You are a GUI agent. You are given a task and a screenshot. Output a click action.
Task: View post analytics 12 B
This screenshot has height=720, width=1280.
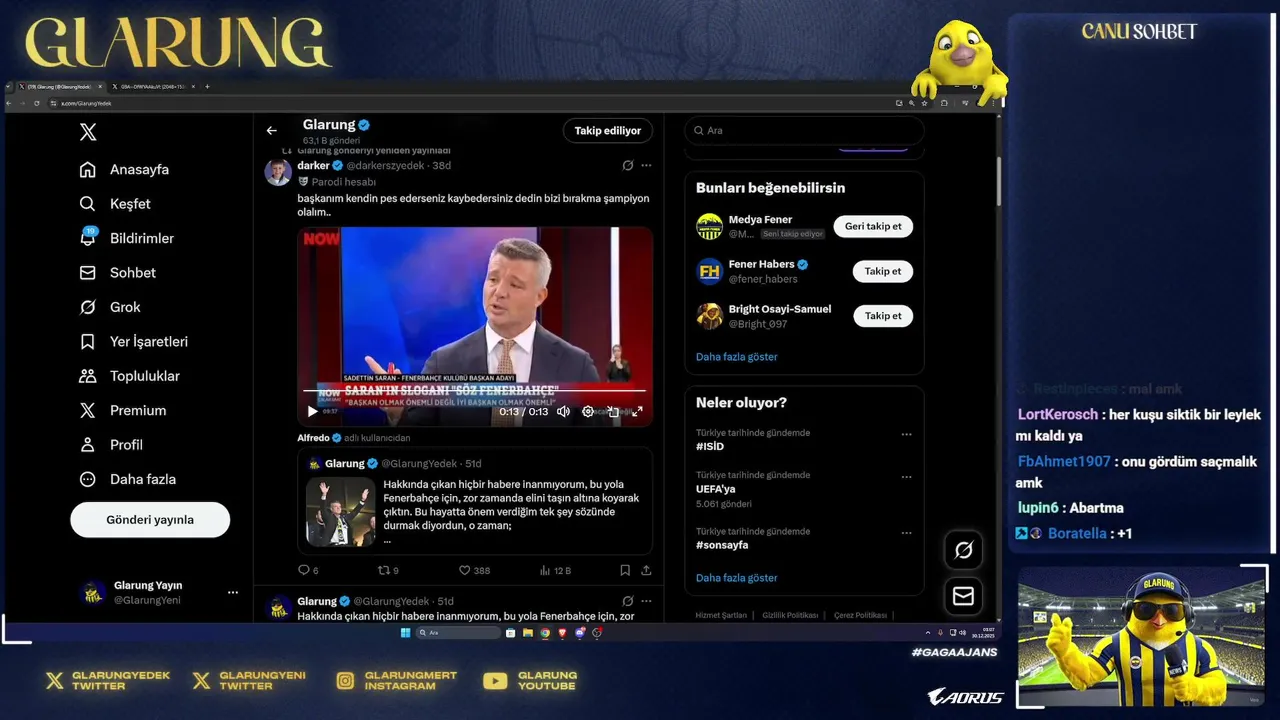(555, 570)
